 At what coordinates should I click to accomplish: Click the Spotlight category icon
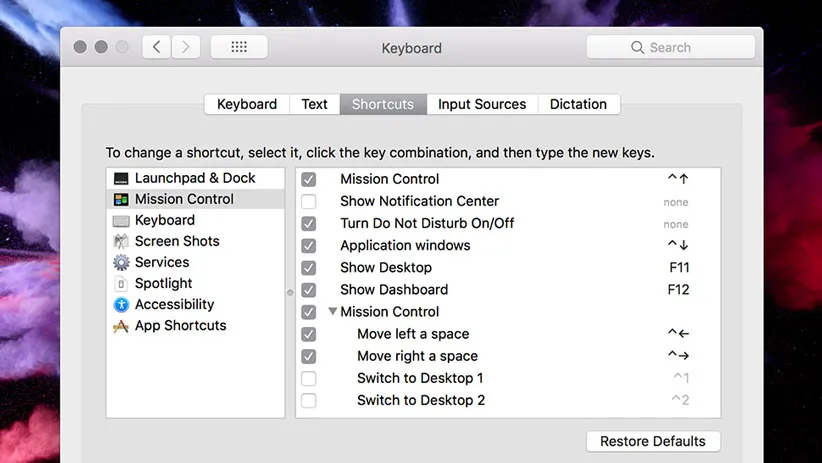pyautogui.click(x=121, y=283)
